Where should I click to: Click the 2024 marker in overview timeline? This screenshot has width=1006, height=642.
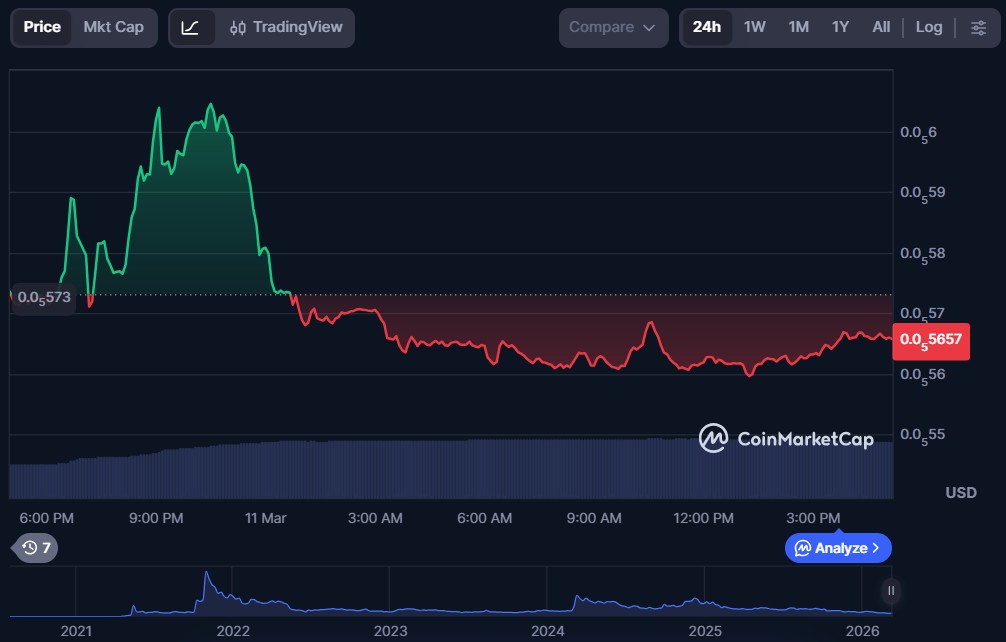click(x=548, y=631)
